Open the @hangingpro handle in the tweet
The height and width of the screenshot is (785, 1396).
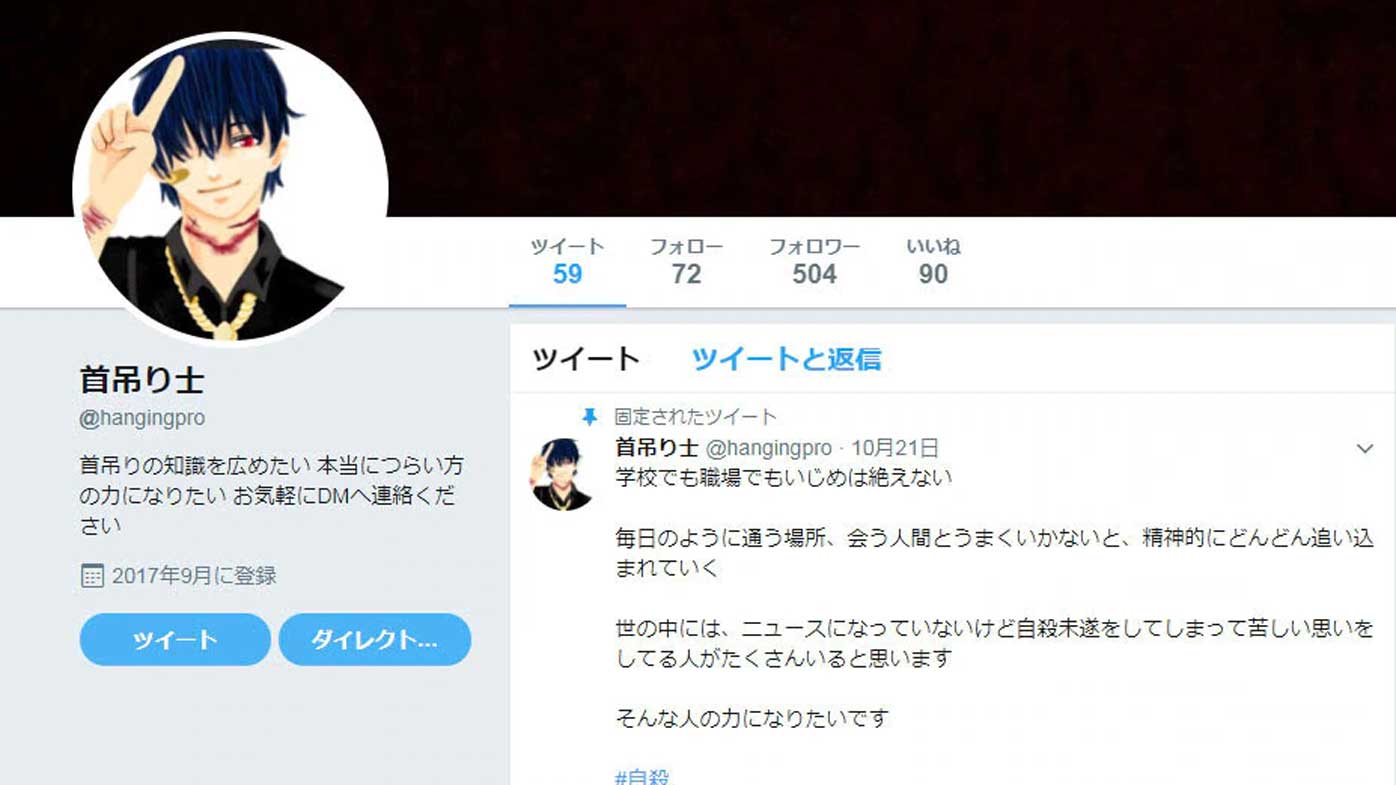coord(769,448)
